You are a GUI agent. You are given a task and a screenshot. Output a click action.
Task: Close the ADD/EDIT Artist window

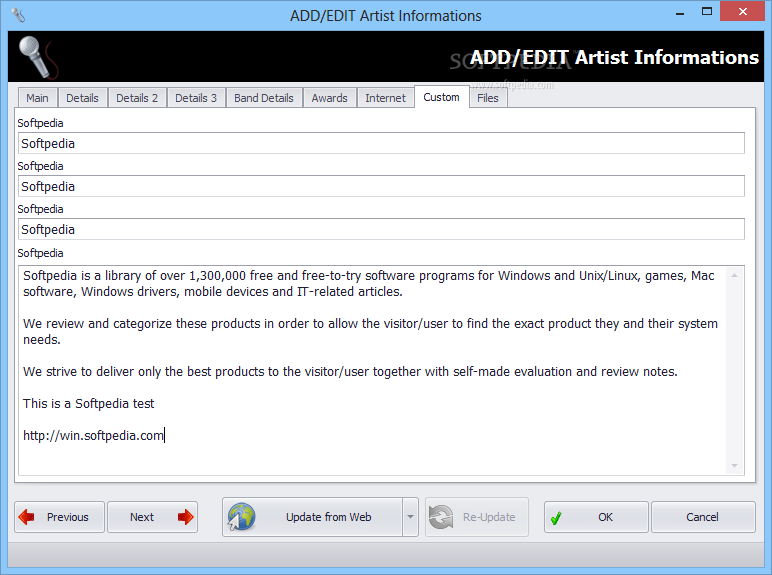click(743, 11)
